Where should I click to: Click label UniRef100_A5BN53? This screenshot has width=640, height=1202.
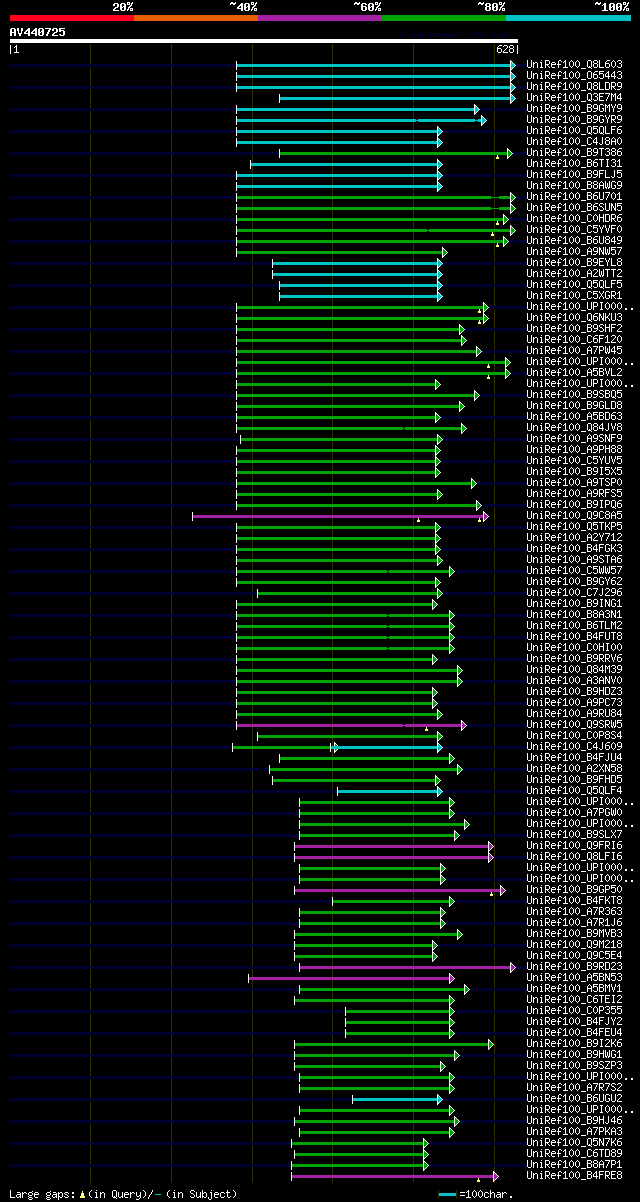click(573, 977)
